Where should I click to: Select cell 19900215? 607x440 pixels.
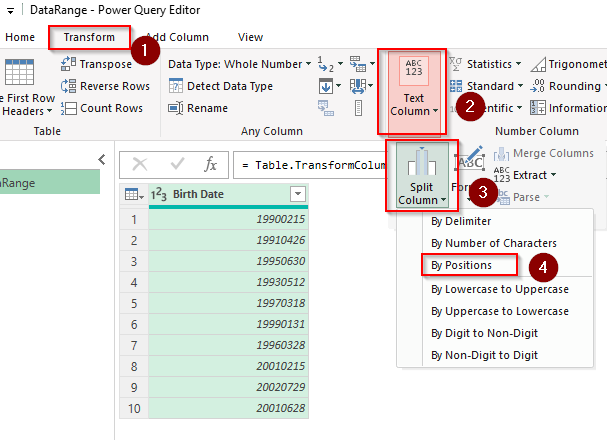pyautogui.click(x=228, y=219)
